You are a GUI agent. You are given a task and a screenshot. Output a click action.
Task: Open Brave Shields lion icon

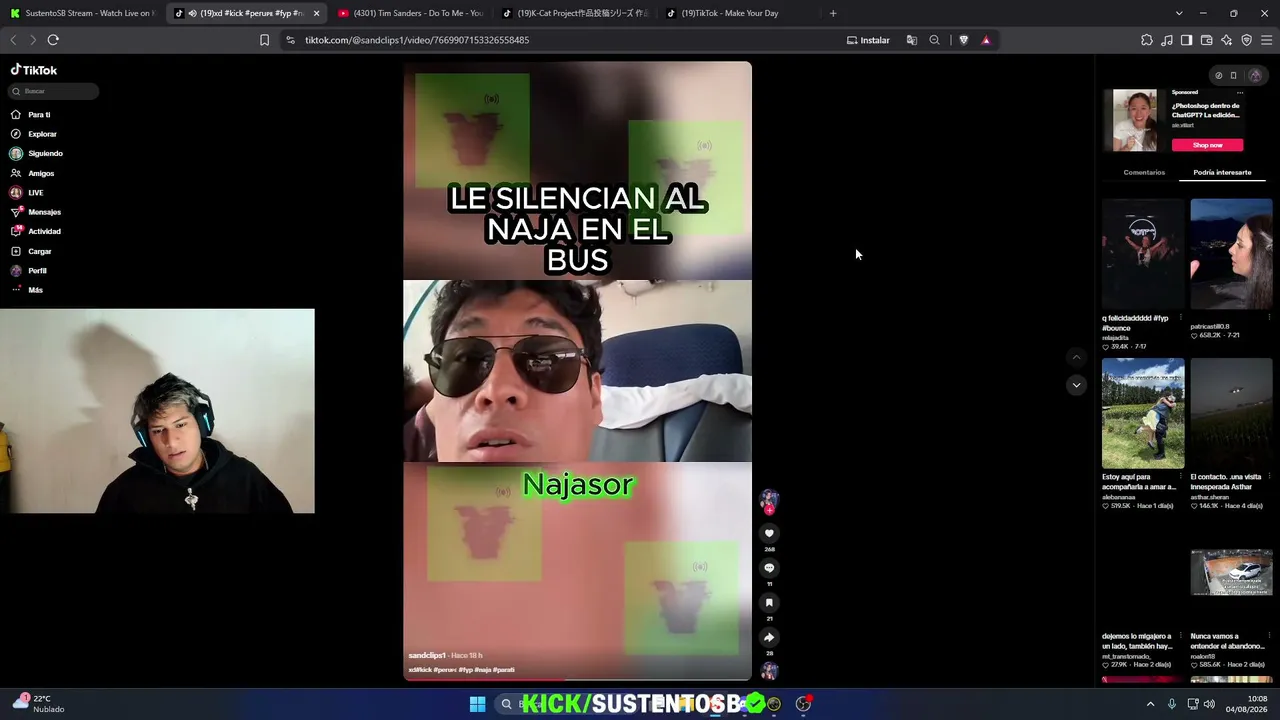964,40
